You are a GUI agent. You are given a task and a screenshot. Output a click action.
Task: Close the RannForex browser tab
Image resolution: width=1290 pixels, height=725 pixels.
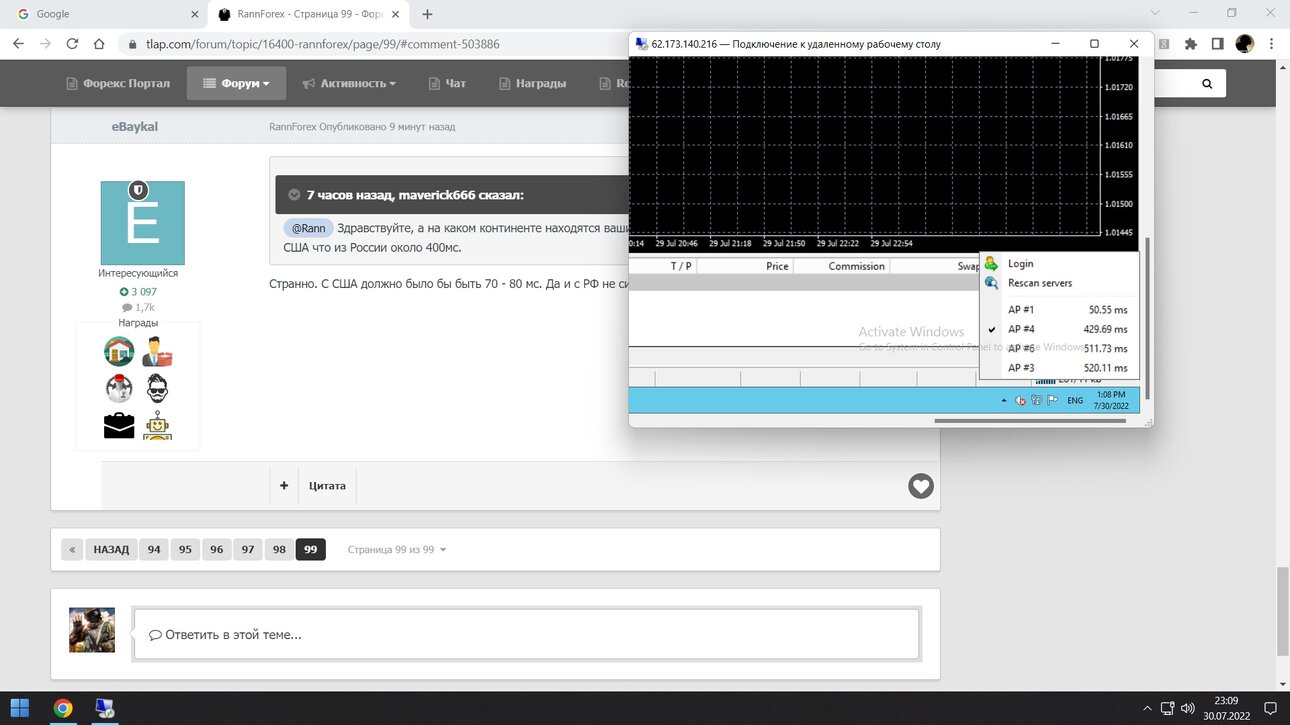pyautogui.click(x=398, y=14)
